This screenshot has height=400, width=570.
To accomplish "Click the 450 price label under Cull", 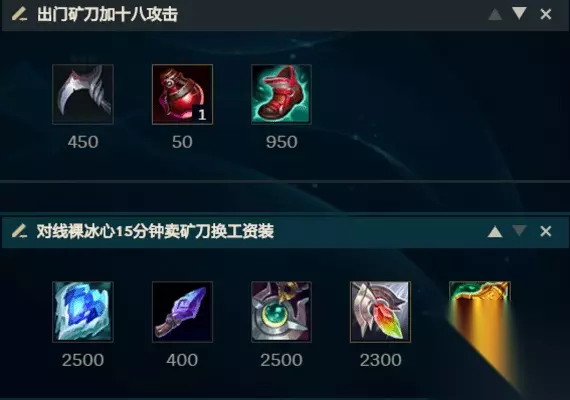I will pos(83,142).
